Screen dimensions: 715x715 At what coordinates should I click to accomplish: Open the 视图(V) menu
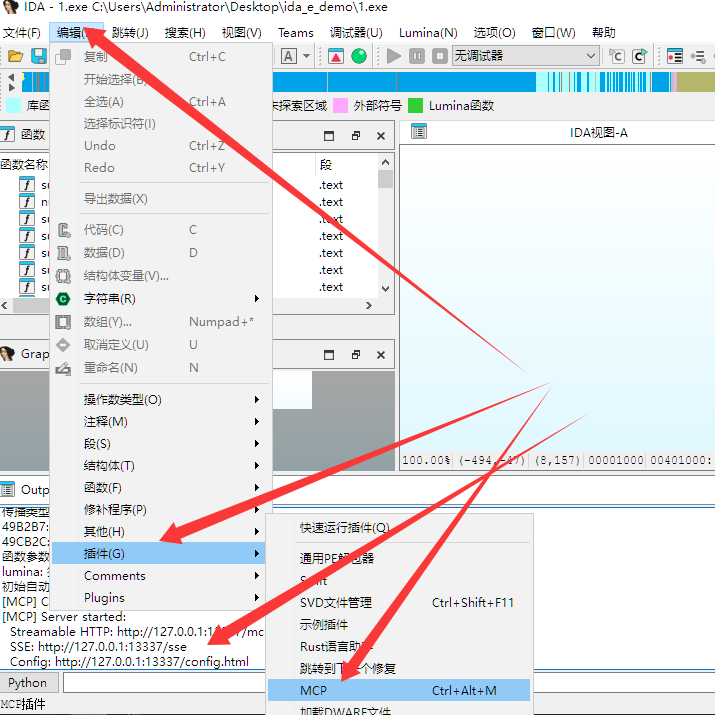click(x=241, y=33)
